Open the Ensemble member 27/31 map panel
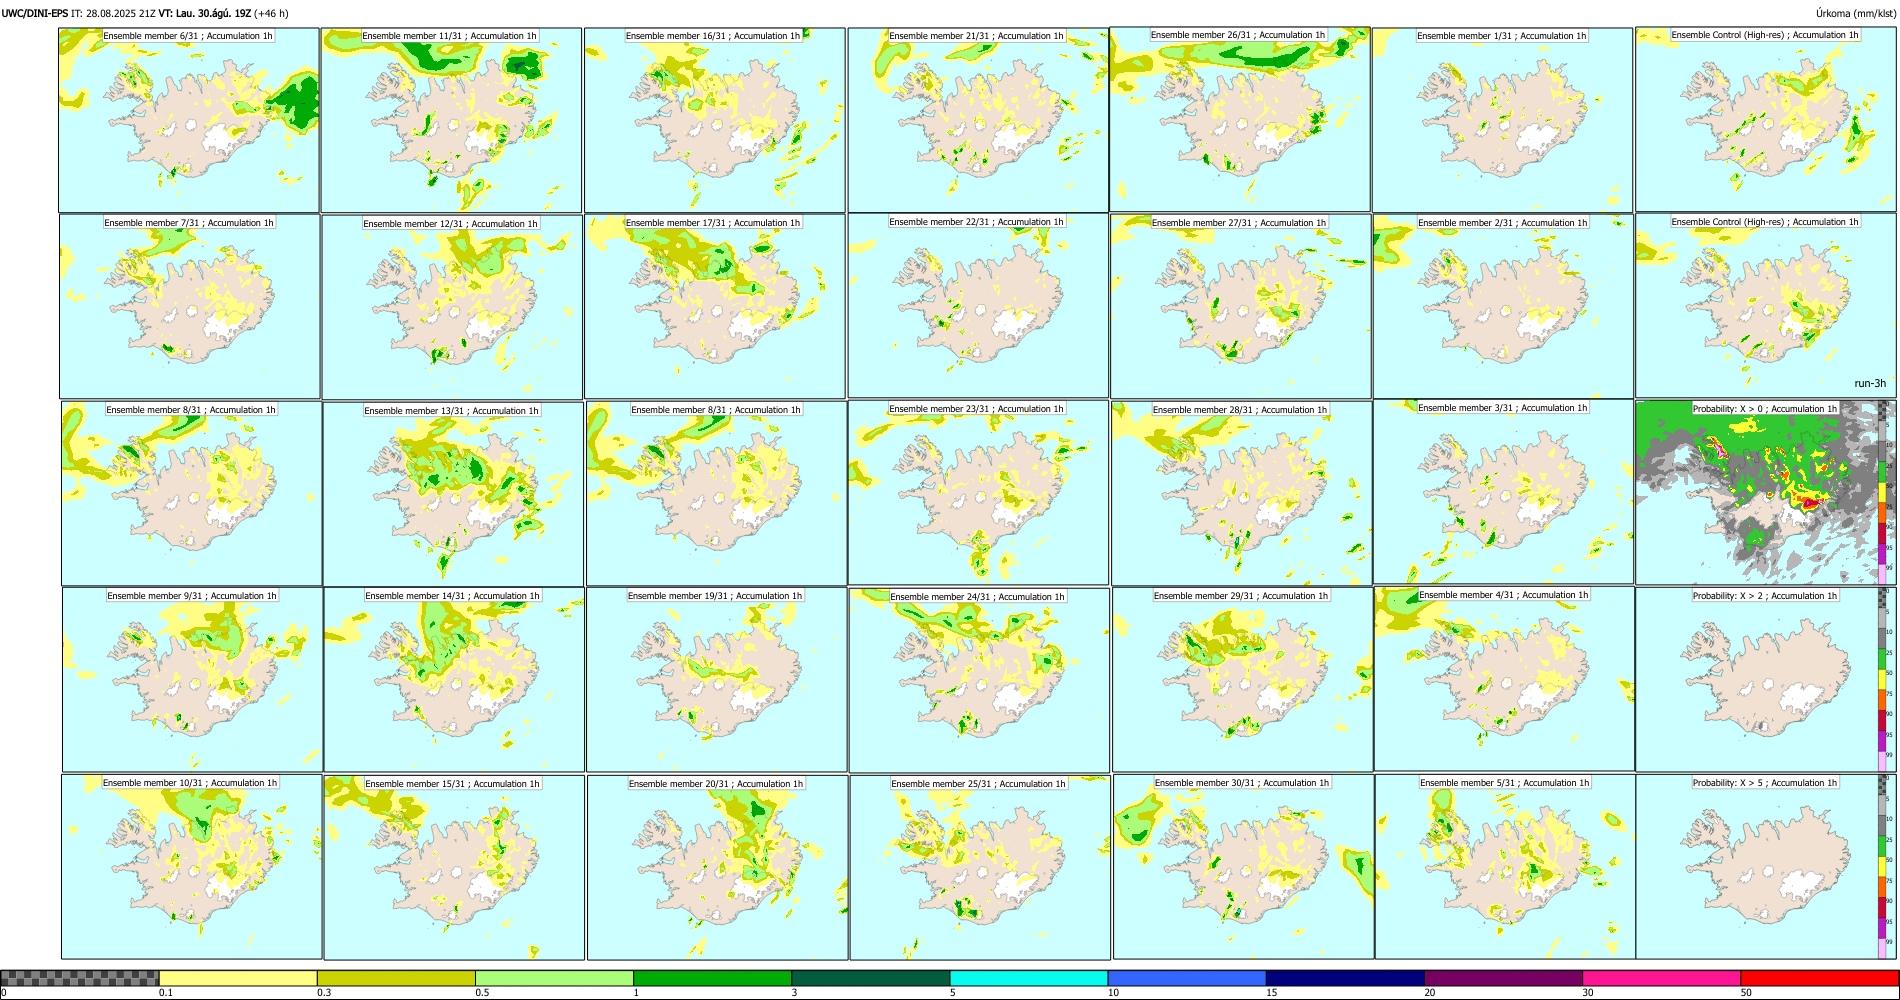Screen dimensions: 1900x1000 [x=1241, y=307]
